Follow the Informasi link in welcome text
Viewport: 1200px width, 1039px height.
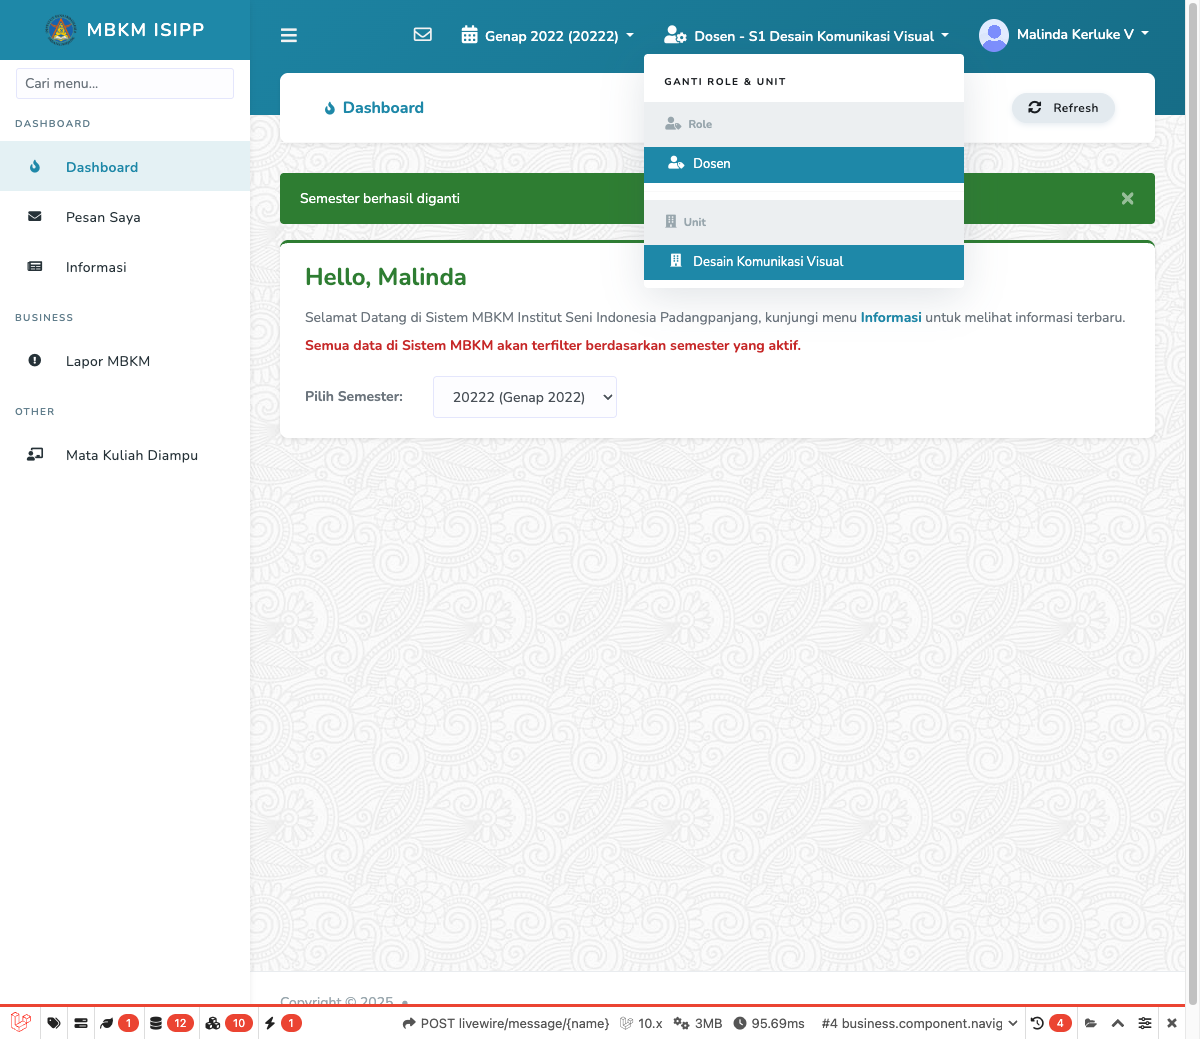coord(890,318)
